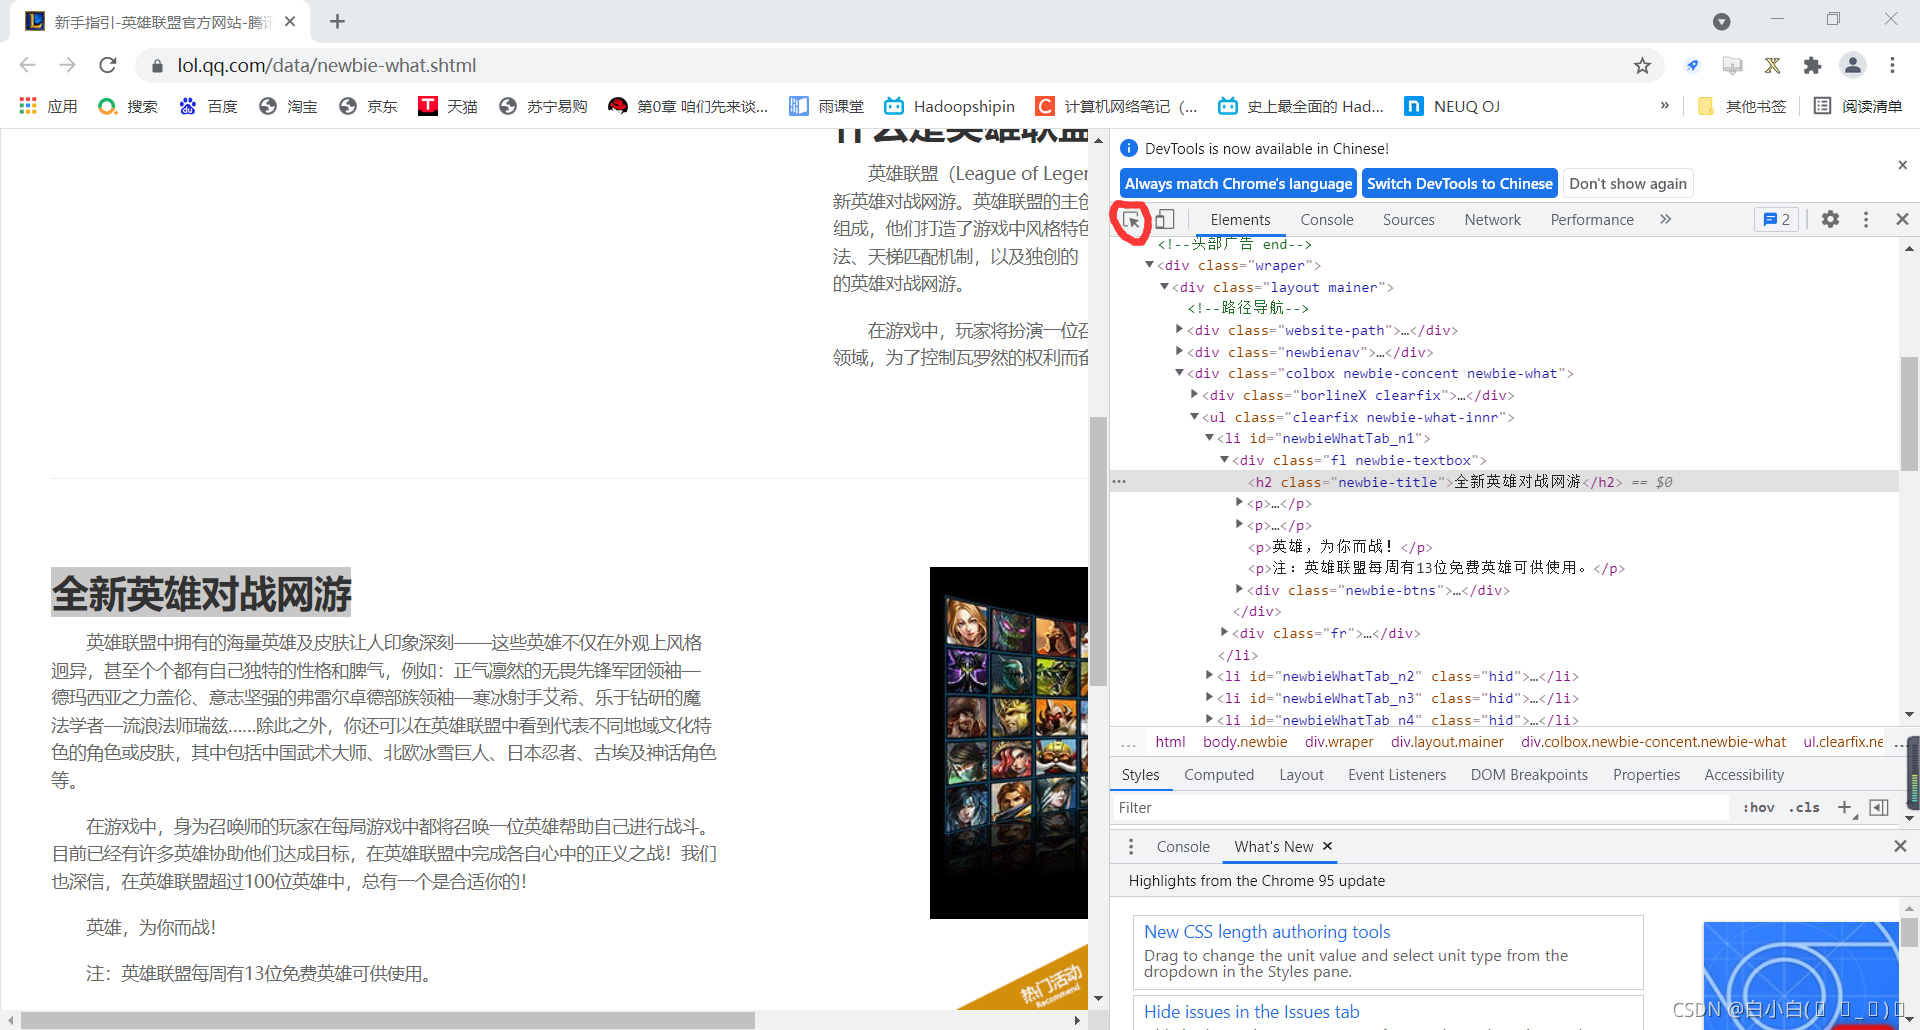The image size is (1920, 1030).
Task: Open New CSS length authoring tools link
Action: pyautogui.click(x=1267, y=931)
